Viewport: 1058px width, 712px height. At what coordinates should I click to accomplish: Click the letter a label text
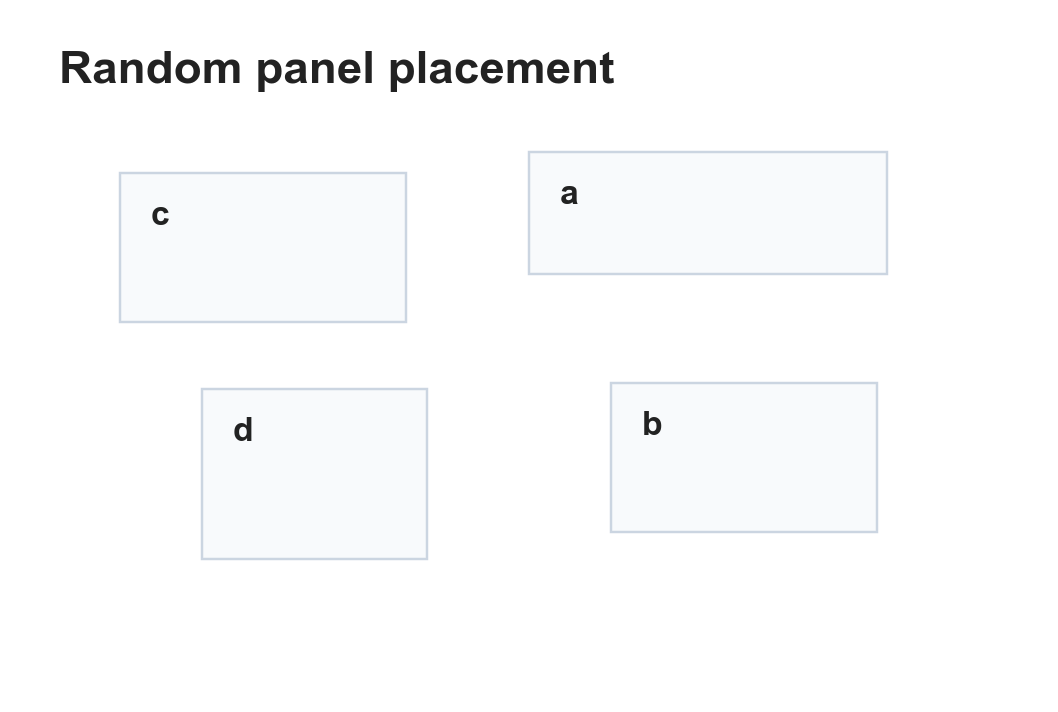coord(569,194)
